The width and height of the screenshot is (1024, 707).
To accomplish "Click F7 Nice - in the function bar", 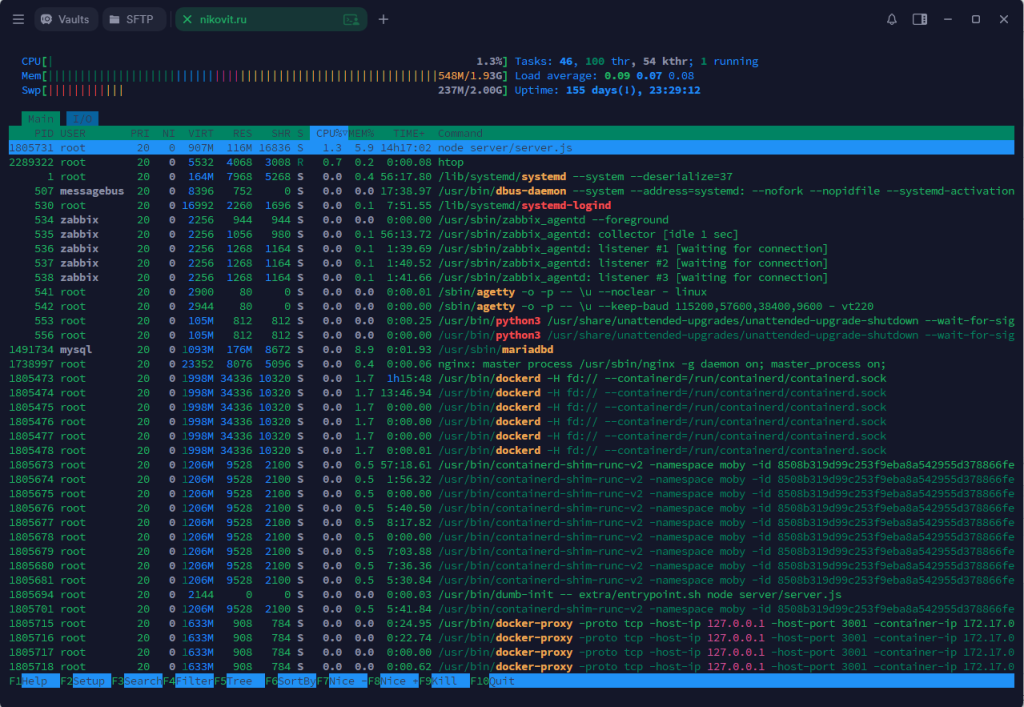I will pyautogui.click(x=342, y=681).
